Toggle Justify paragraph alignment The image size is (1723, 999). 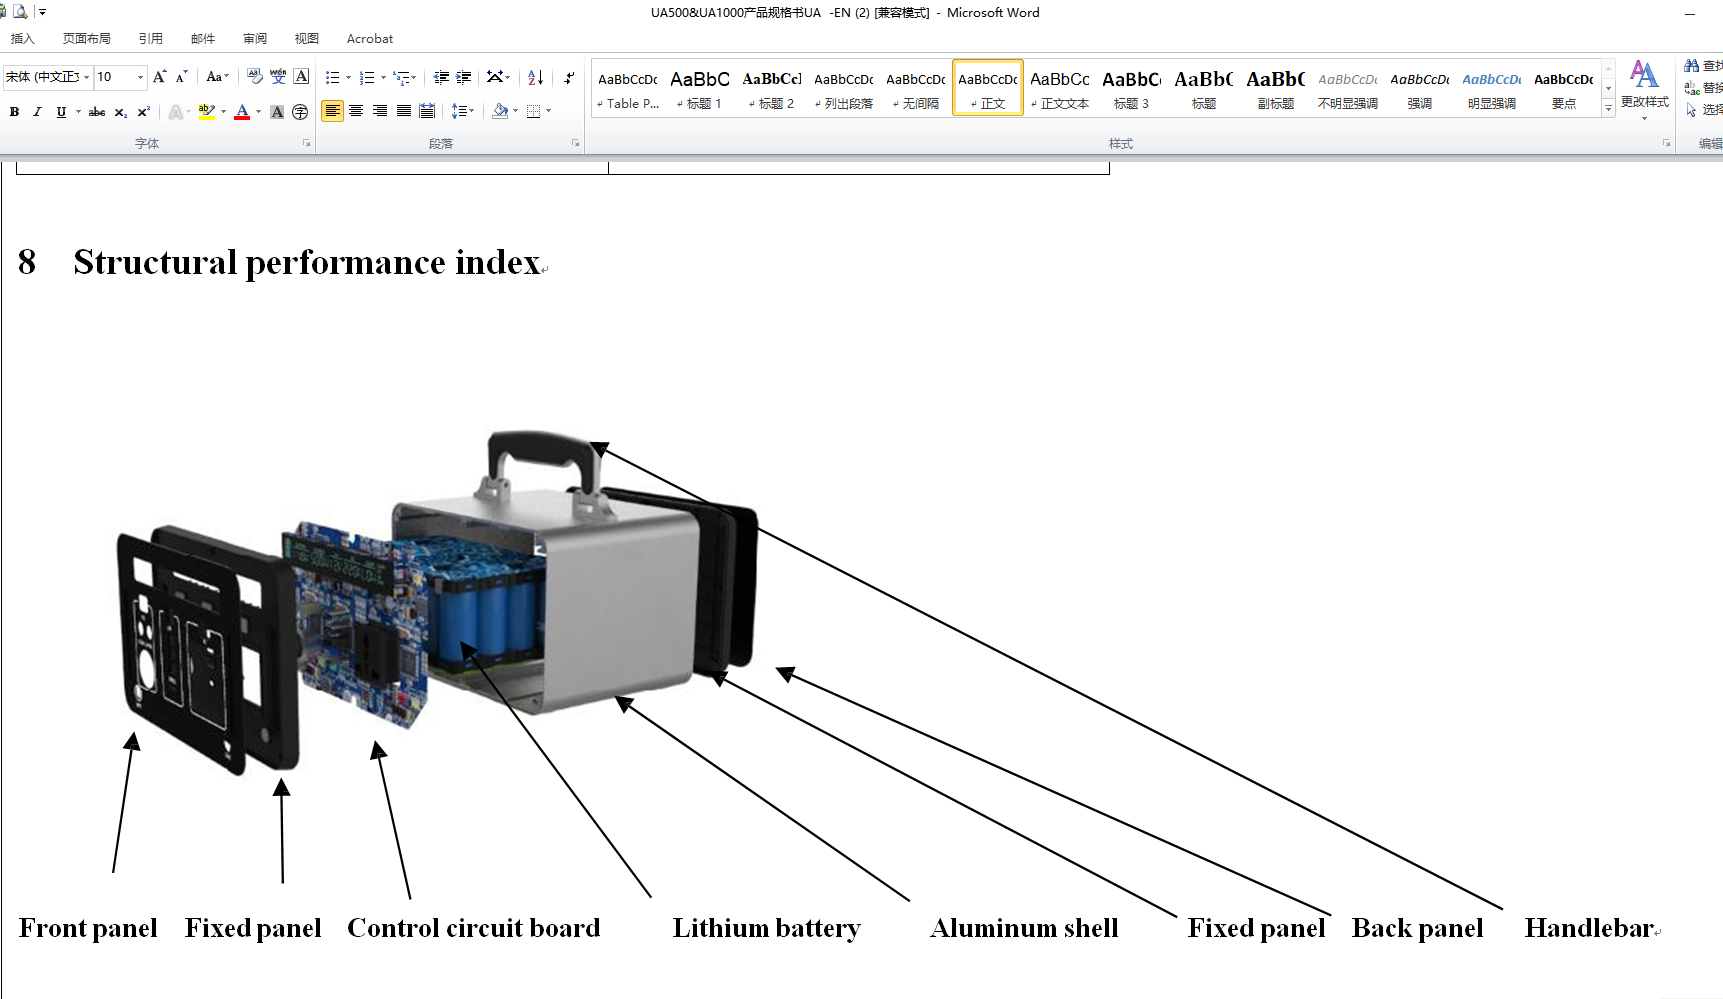[404, 111]
